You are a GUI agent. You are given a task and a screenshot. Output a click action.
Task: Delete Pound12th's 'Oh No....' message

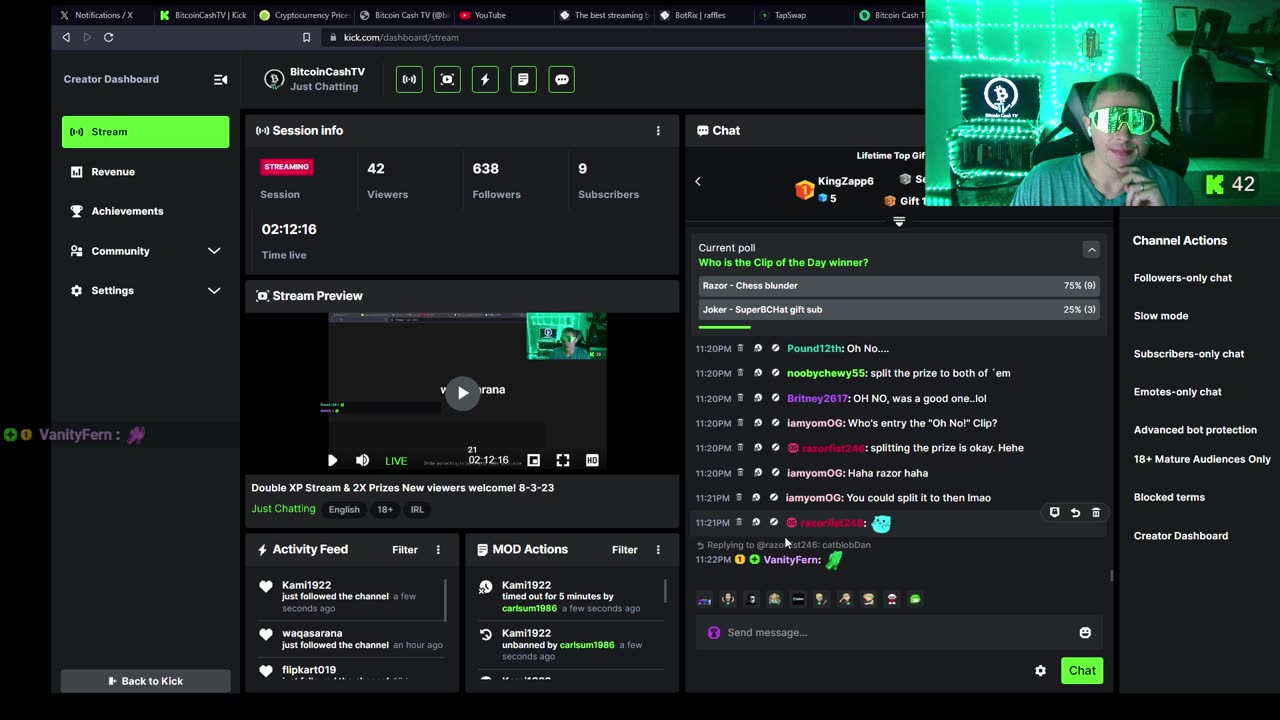[x=740, y=348]
